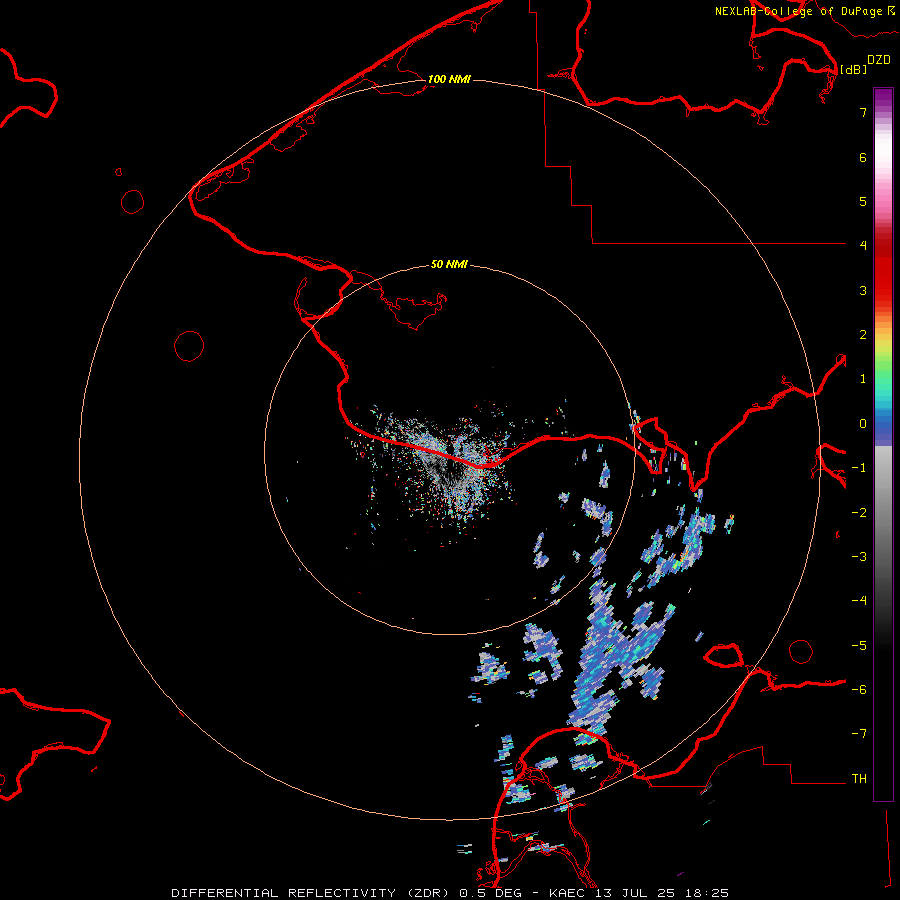Click the "-3" value on color scale

(x=859, y=557)
